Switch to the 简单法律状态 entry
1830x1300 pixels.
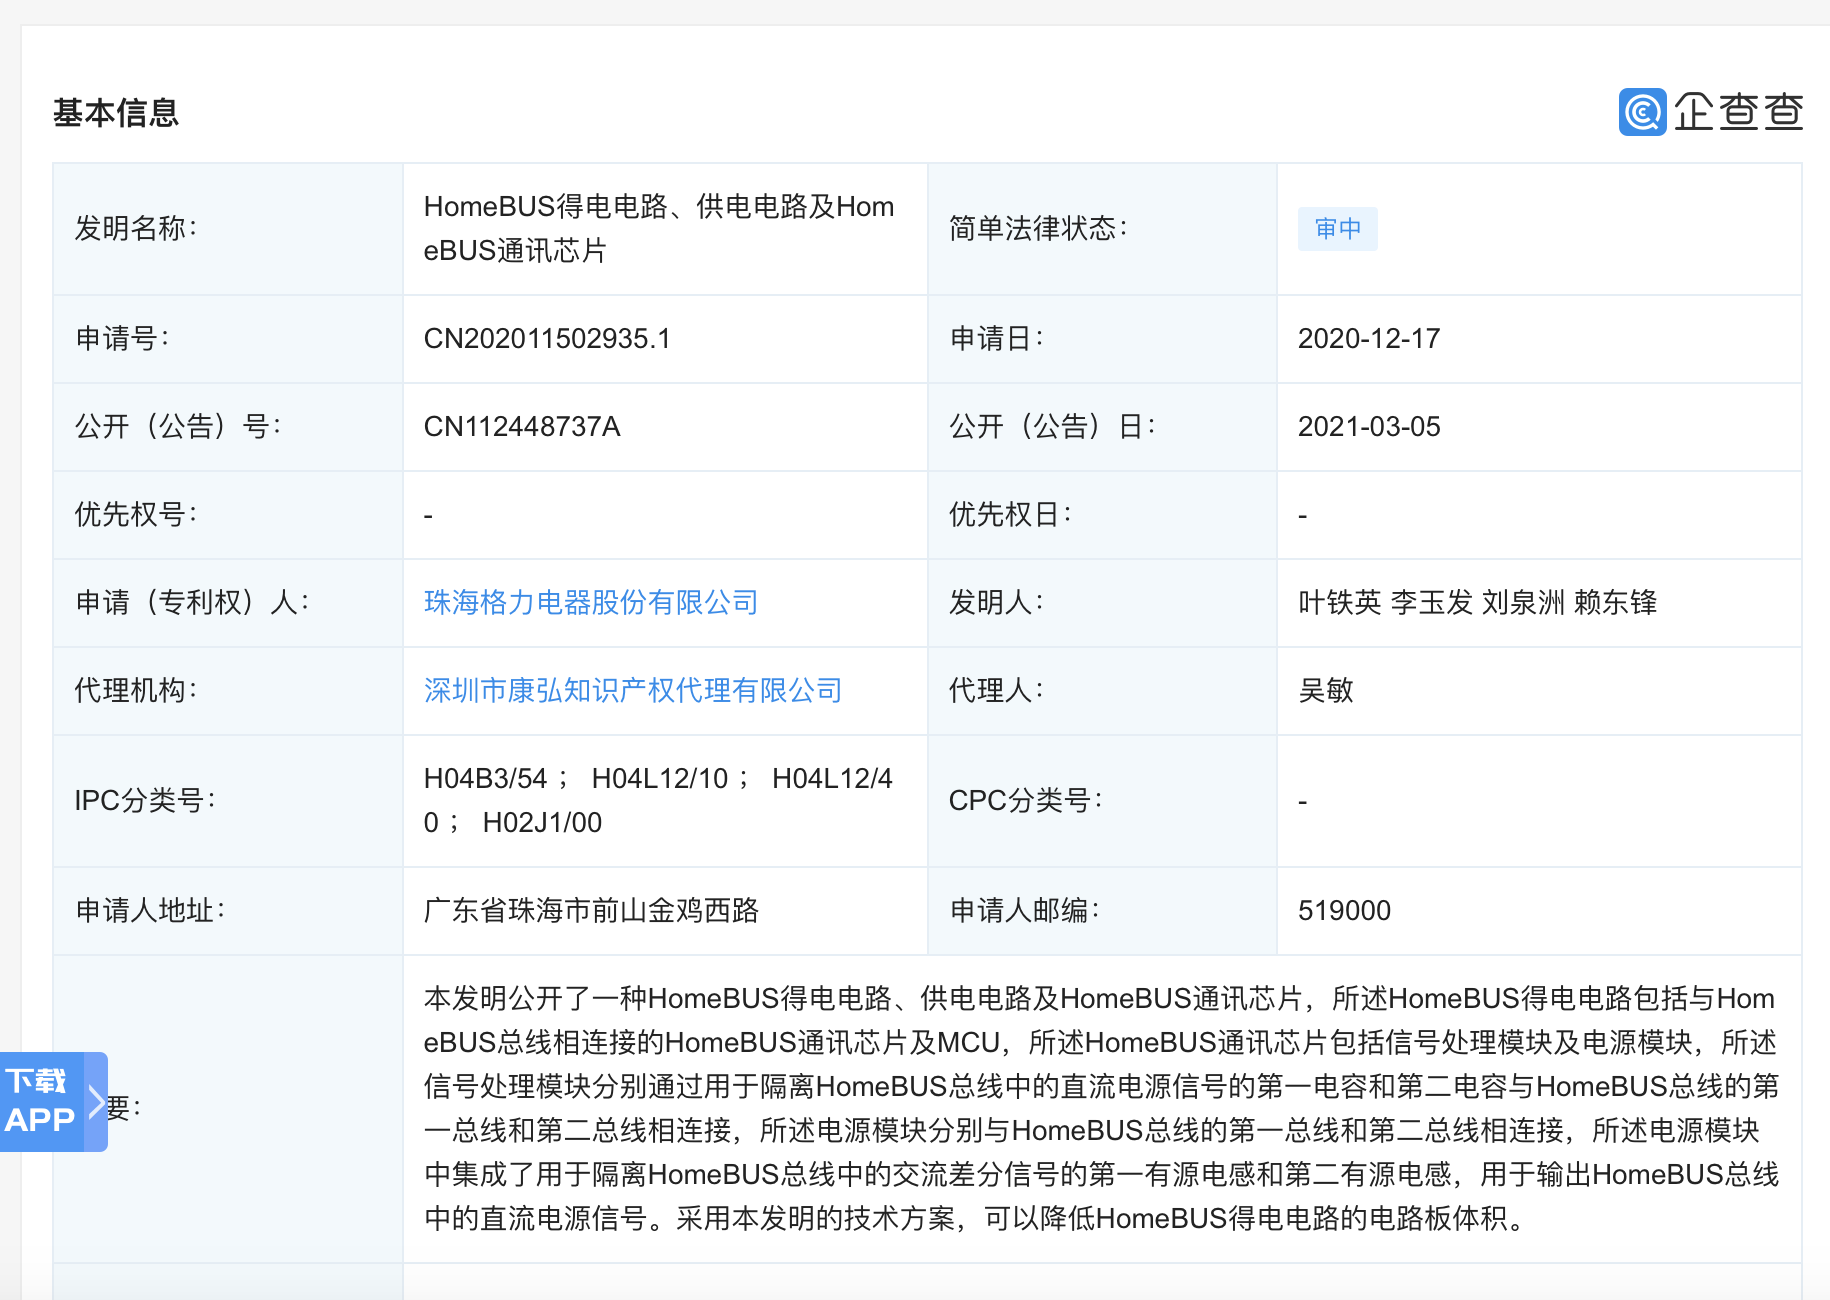click(x=1040, y=229)
